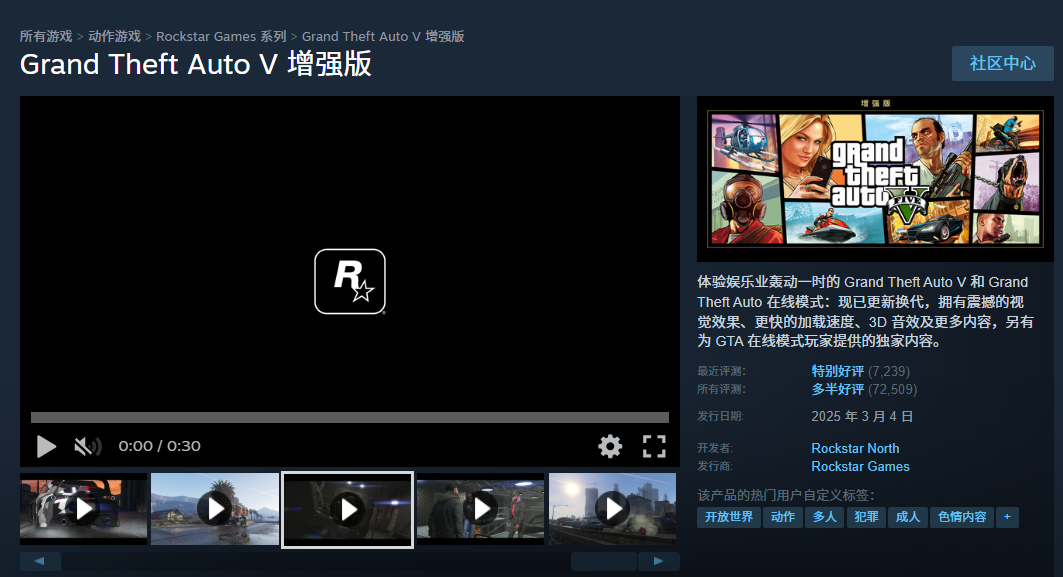The height and width of the screenshot is (577, 1063).
Task: Open the 社区中心 community hub
Action: 1002,63
